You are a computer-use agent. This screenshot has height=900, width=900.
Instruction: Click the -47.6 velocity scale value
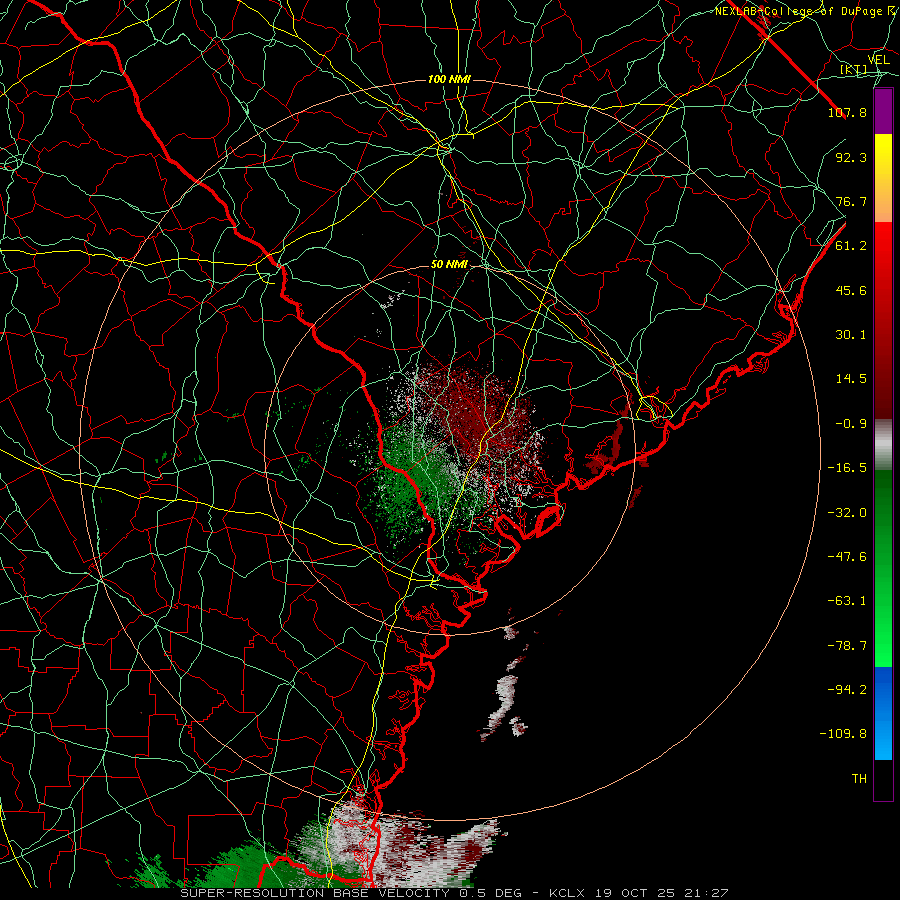point(847,557)
